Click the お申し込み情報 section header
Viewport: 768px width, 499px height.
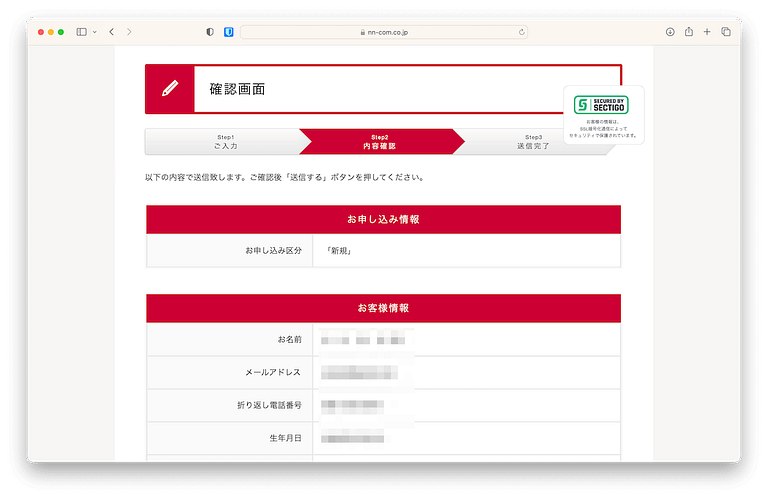click(x=383, y=219)
